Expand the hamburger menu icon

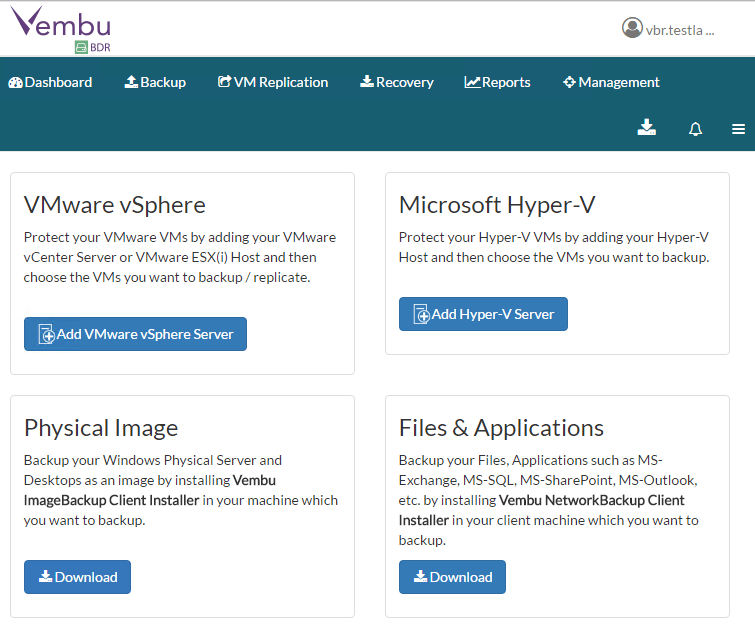(x=739, y=129)
